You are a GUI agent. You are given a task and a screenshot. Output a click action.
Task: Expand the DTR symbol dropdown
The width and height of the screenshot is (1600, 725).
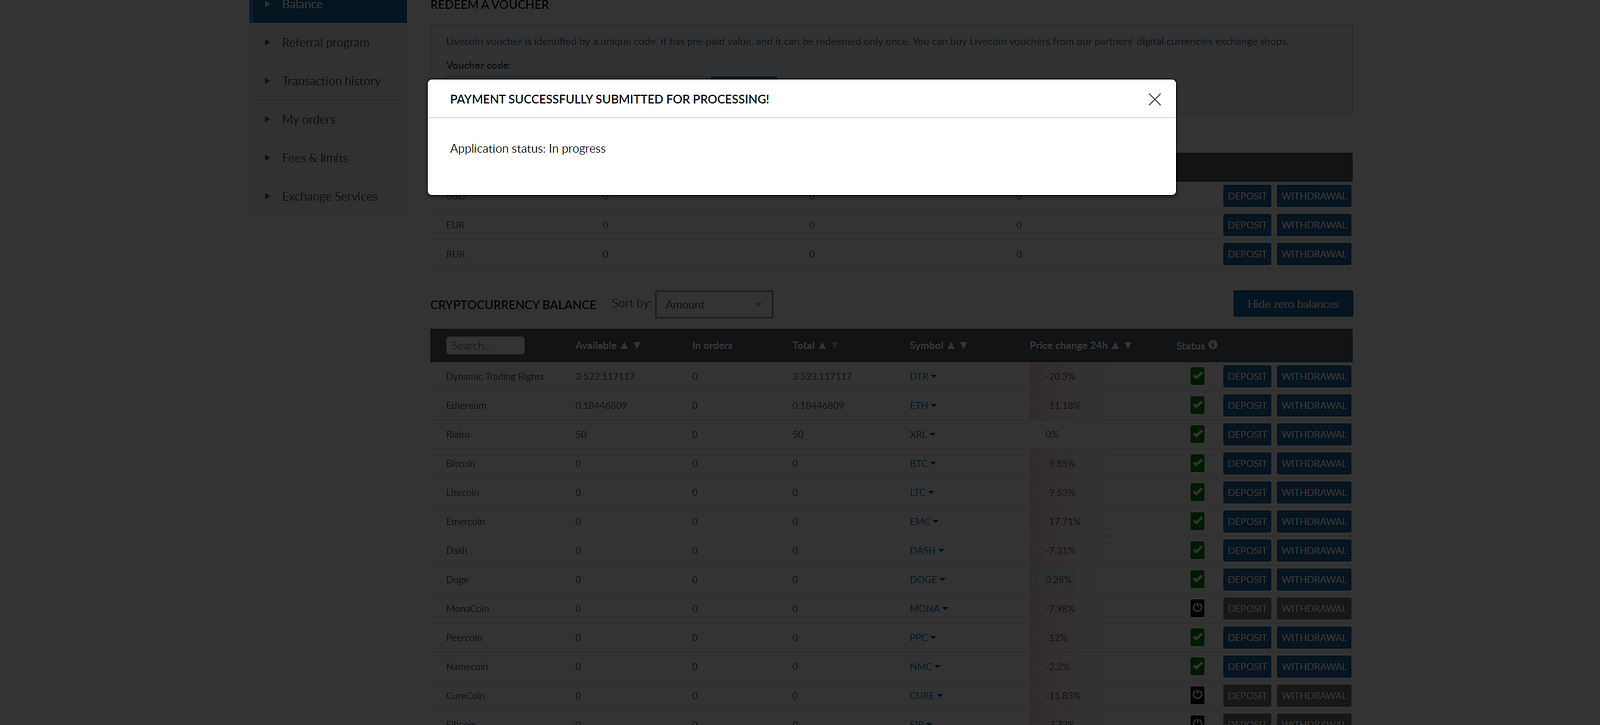point(923,377)
